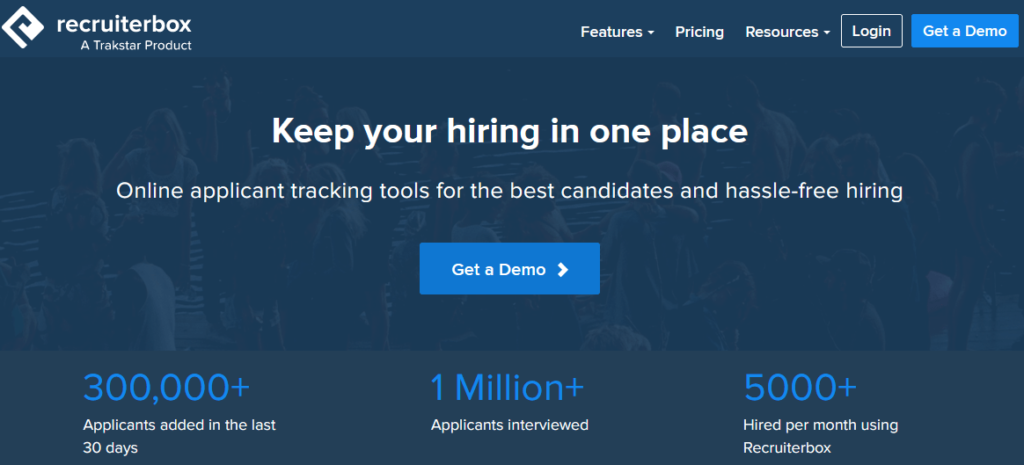Click the hero Get a Demo button

click(509, 269)
